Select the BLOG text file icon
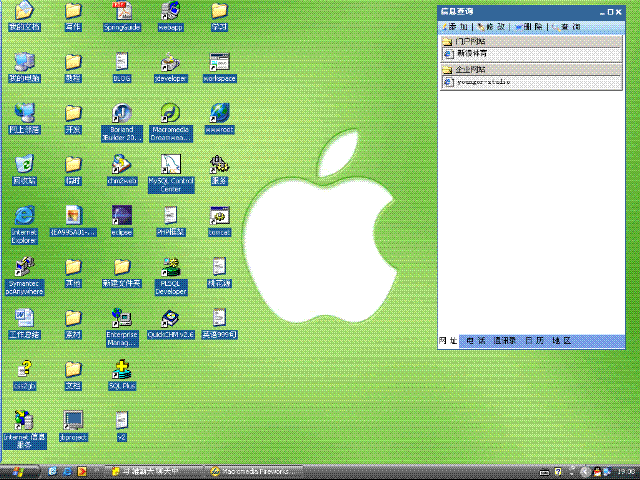This screenshot has width=640, height=480. click(122, 67)
